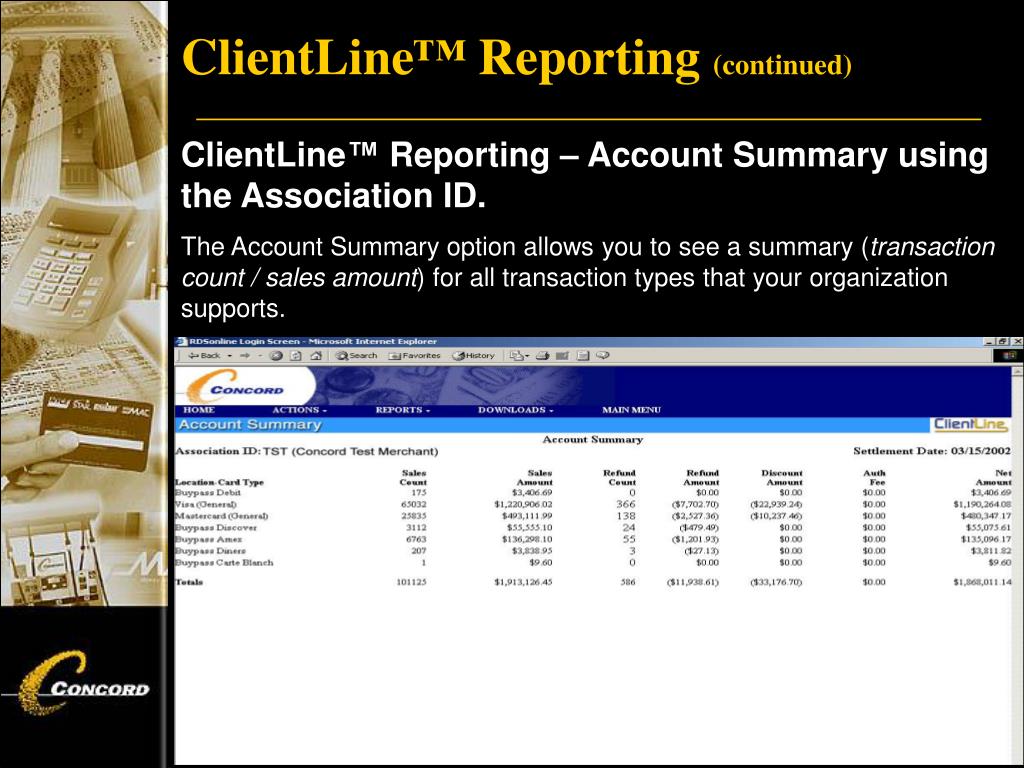The width and height of the screenshot is (1024, 768).
Task: Click Buypass Amex sales count '6763'
Action: [416, 539]
